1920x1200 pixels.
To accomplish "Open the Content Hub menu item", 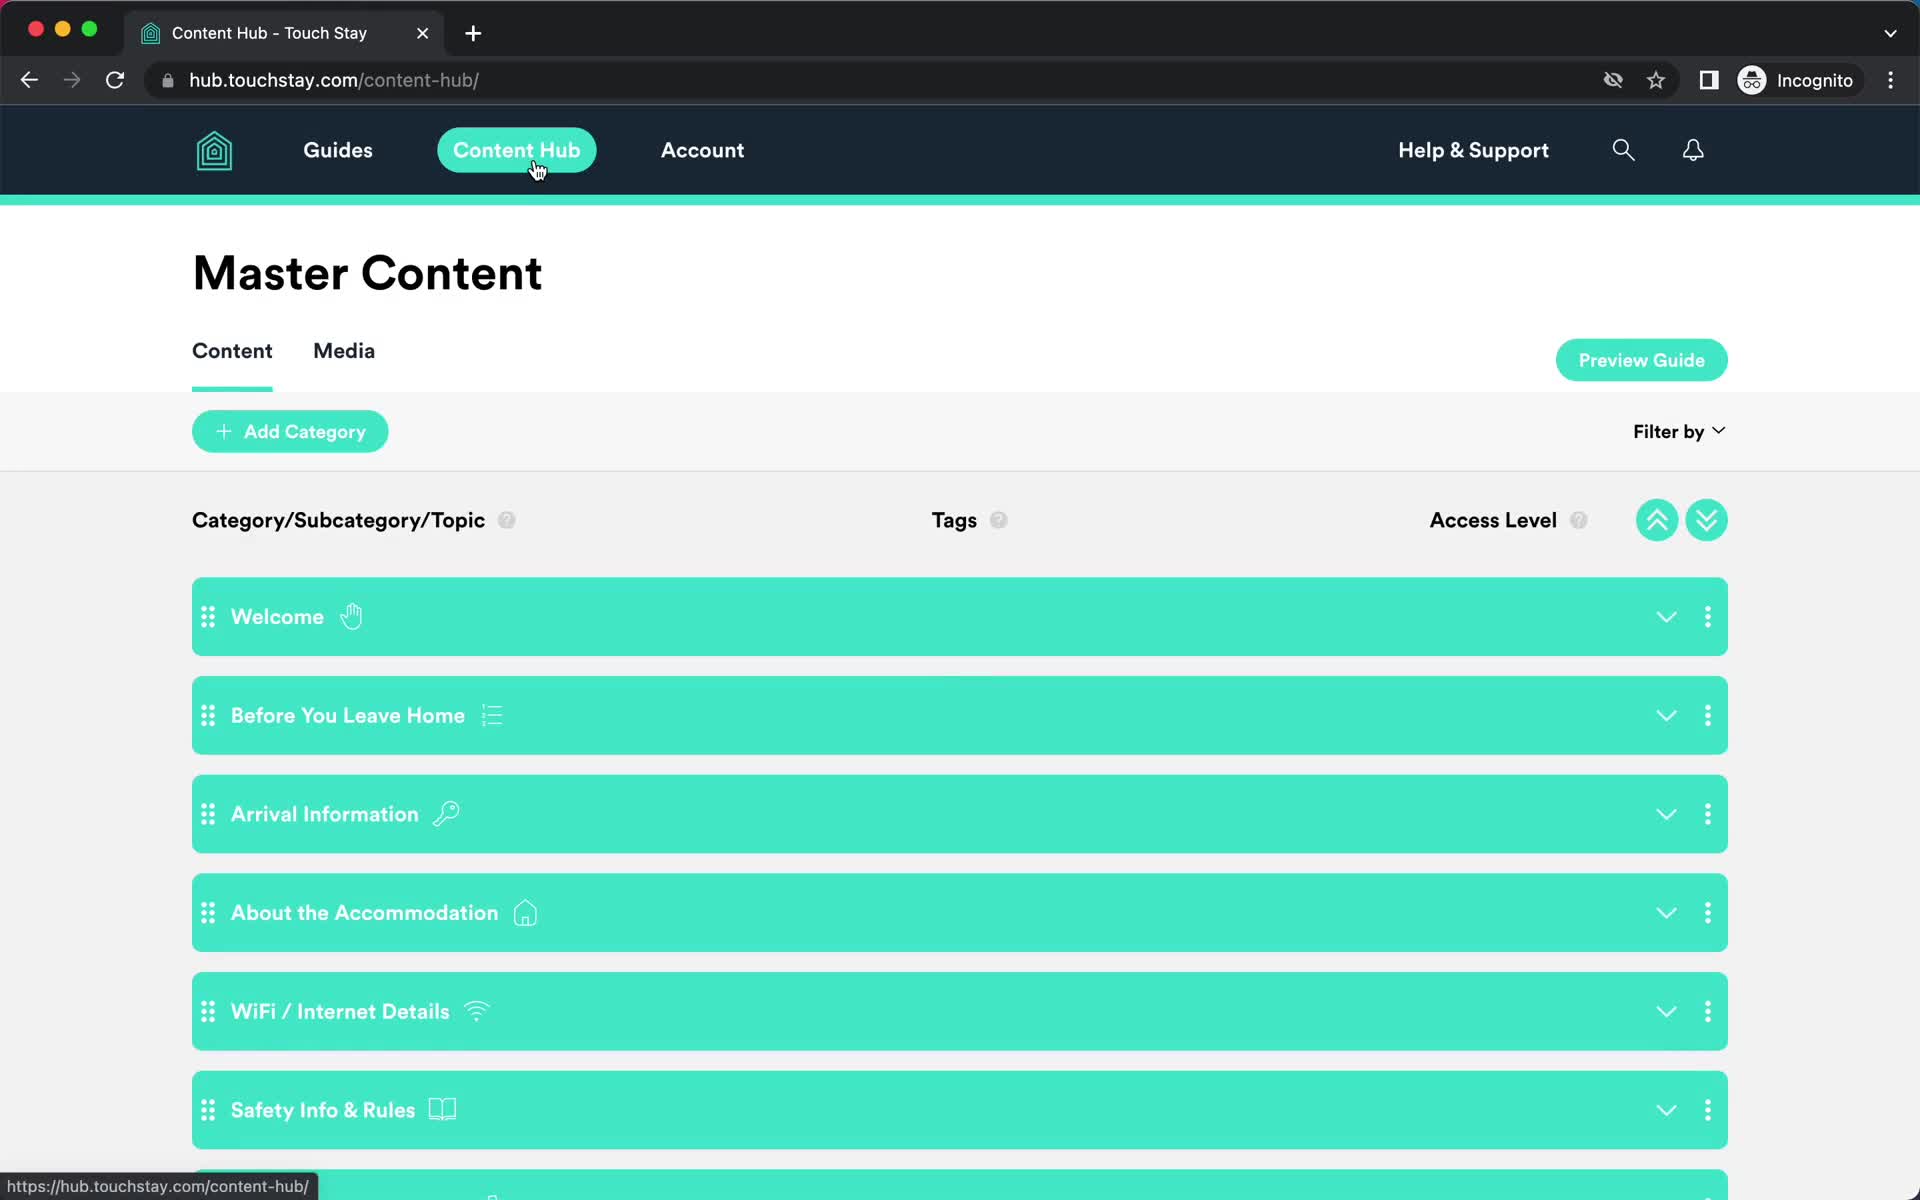I will click(x=517, y=149).
